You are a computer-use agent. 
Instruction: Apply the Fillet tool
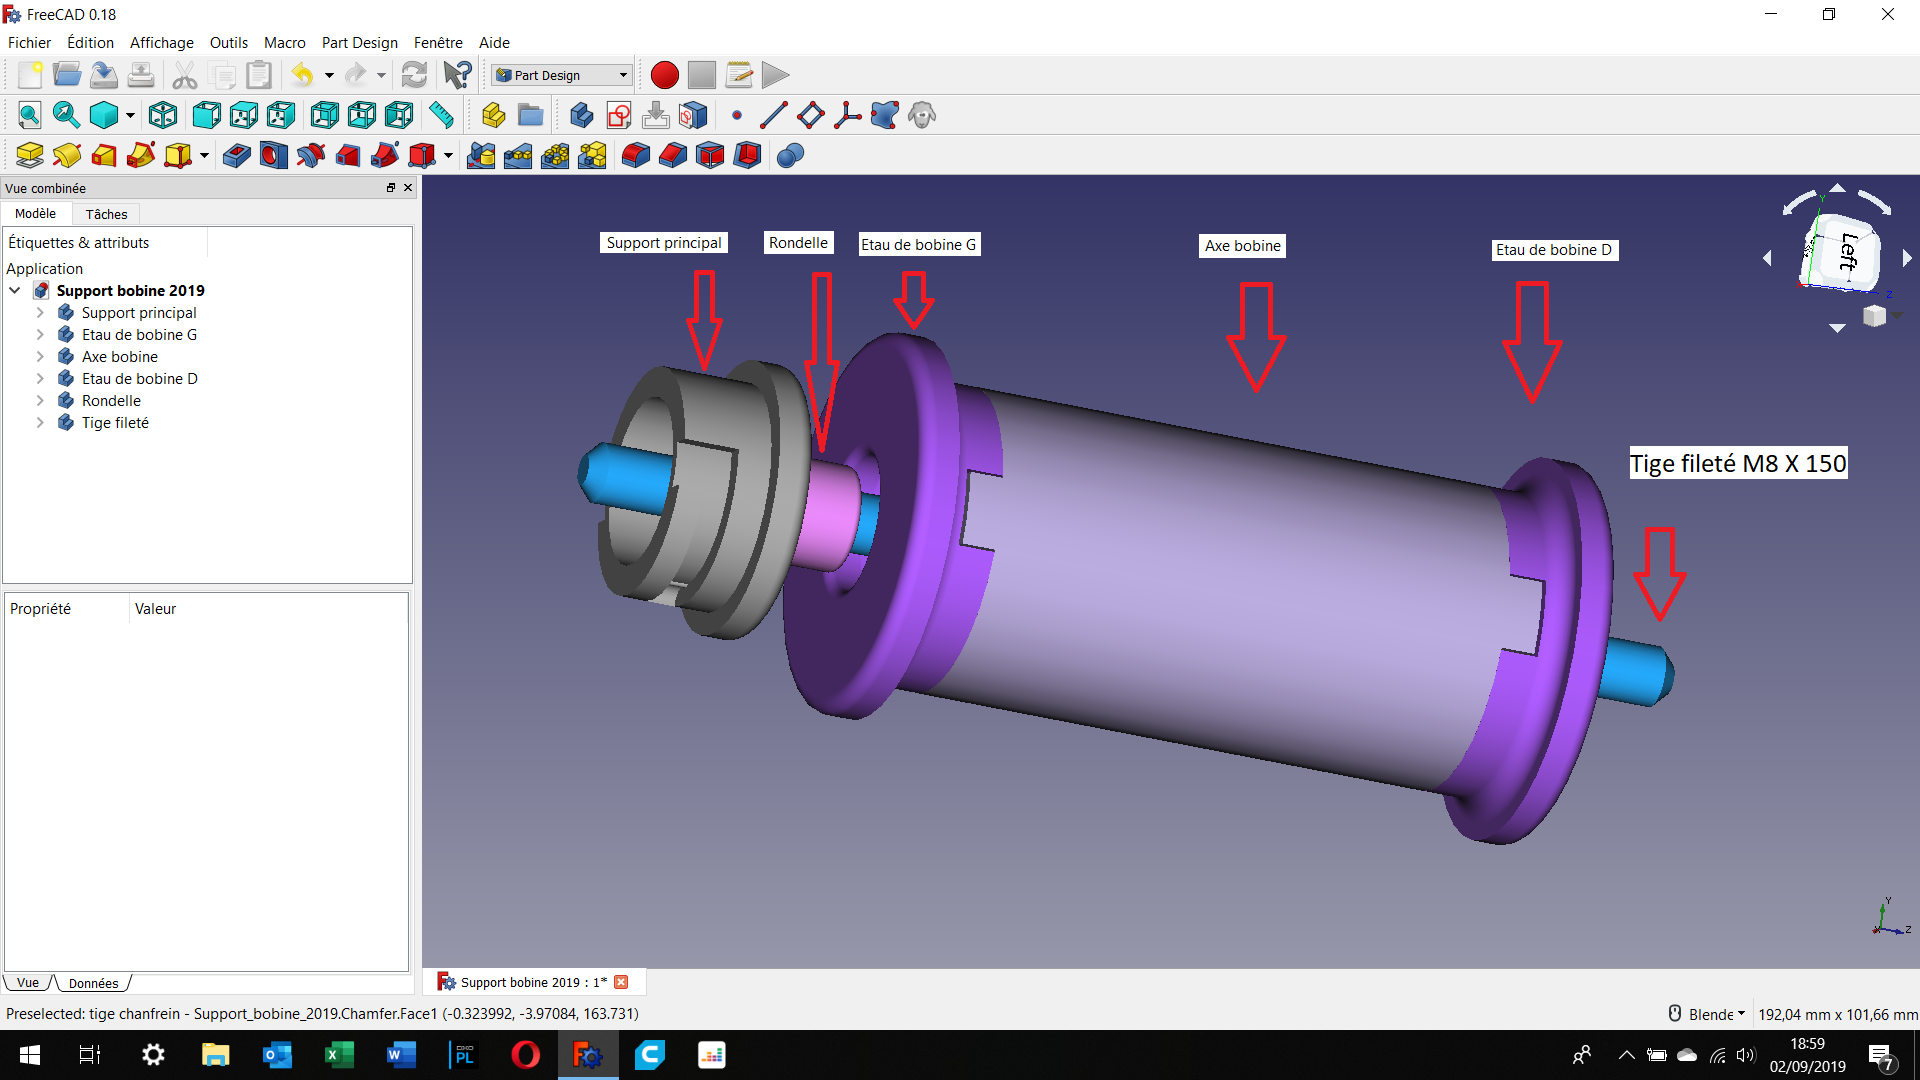(636, 155)
